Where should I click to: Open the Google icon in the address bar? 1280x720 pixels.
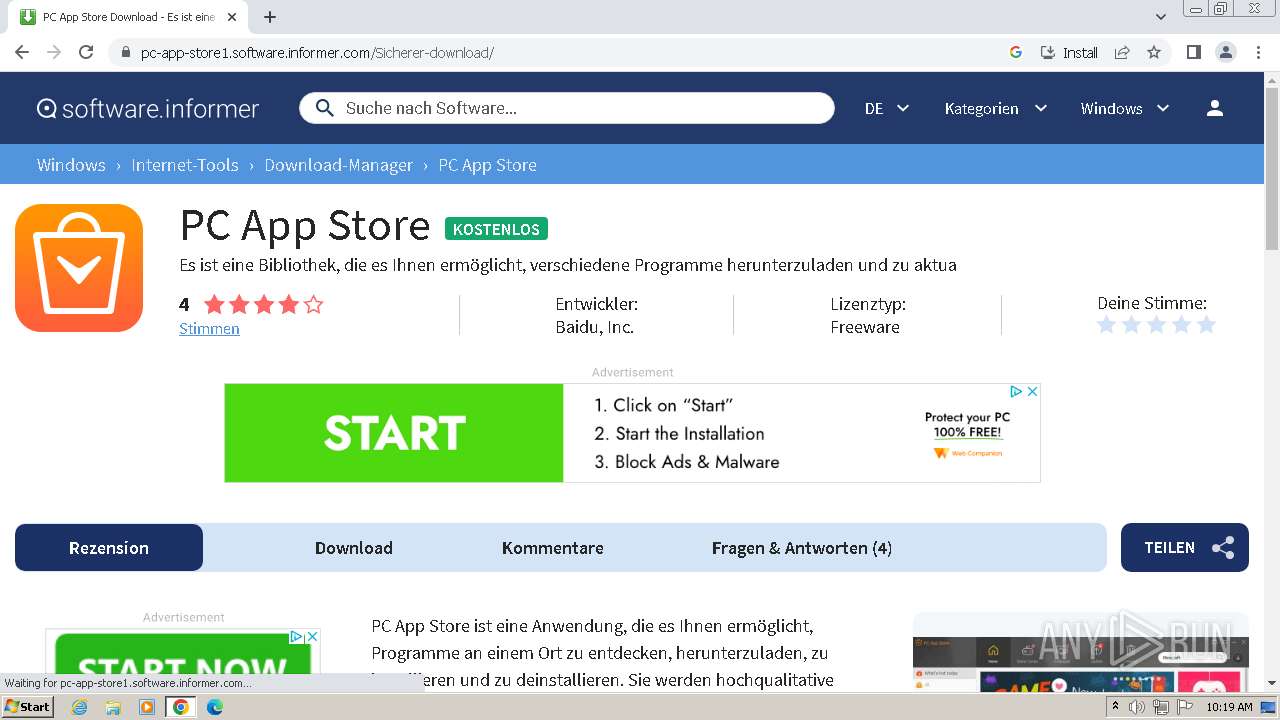1016,52
